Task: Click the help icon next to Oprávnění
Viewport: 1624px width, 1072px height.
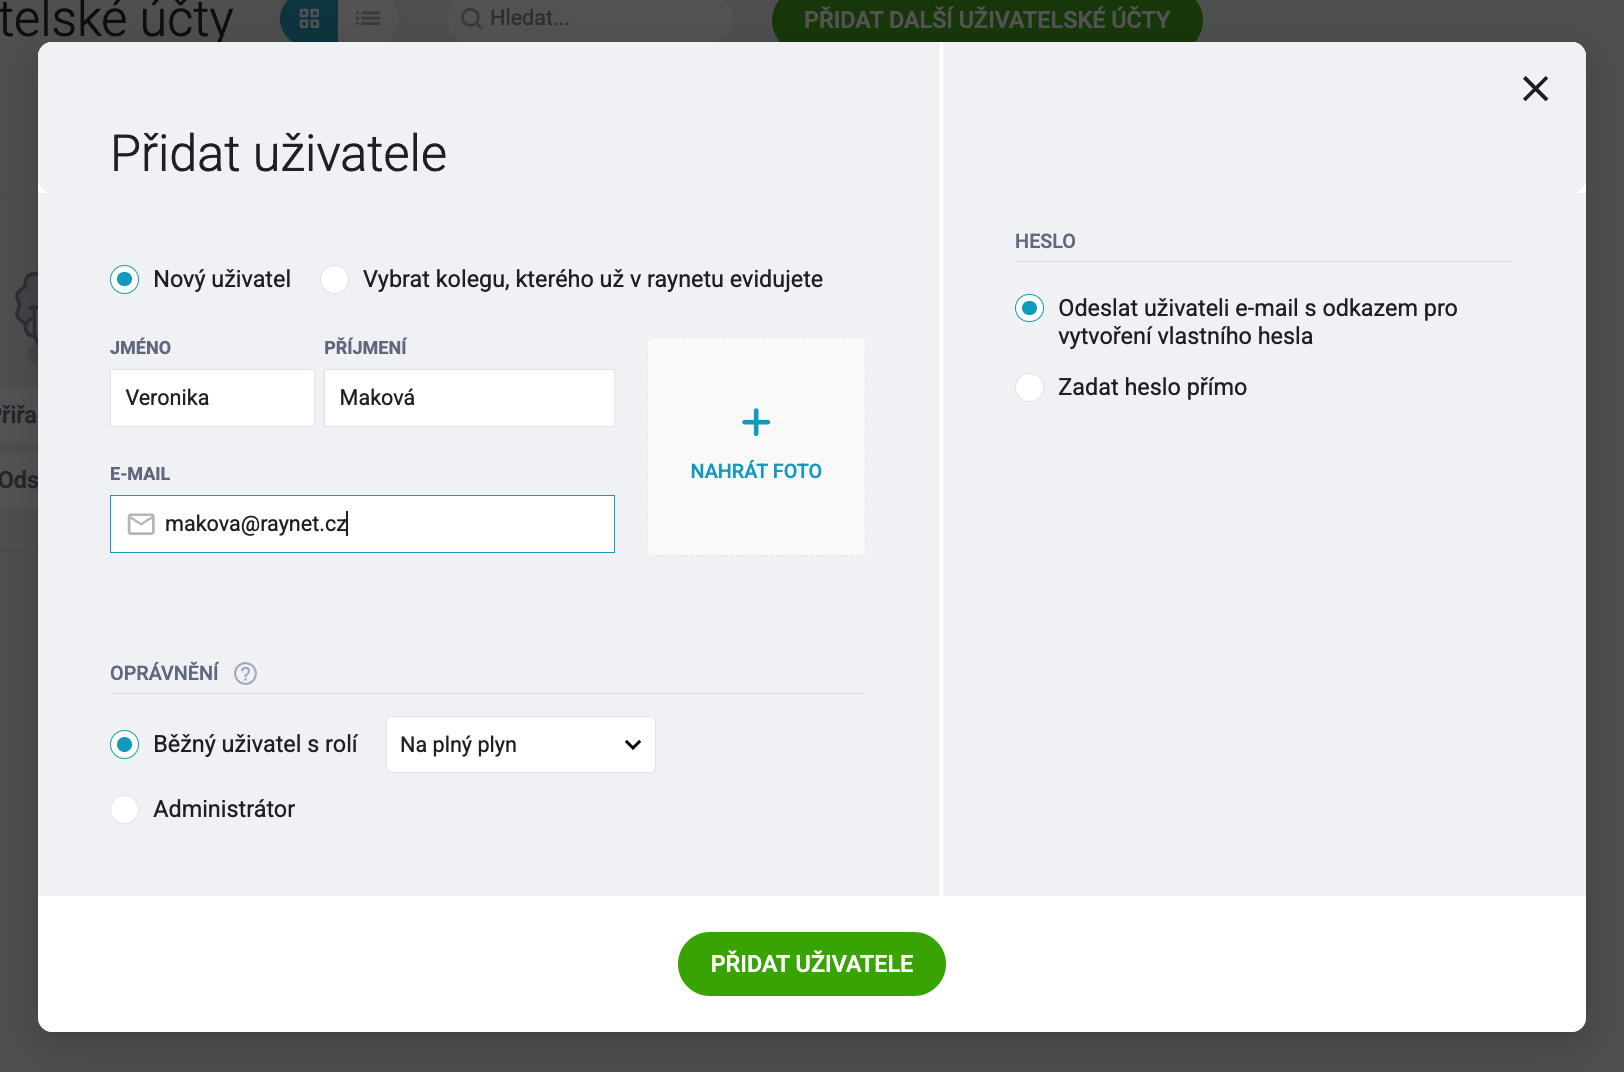Action: point(245,674)
